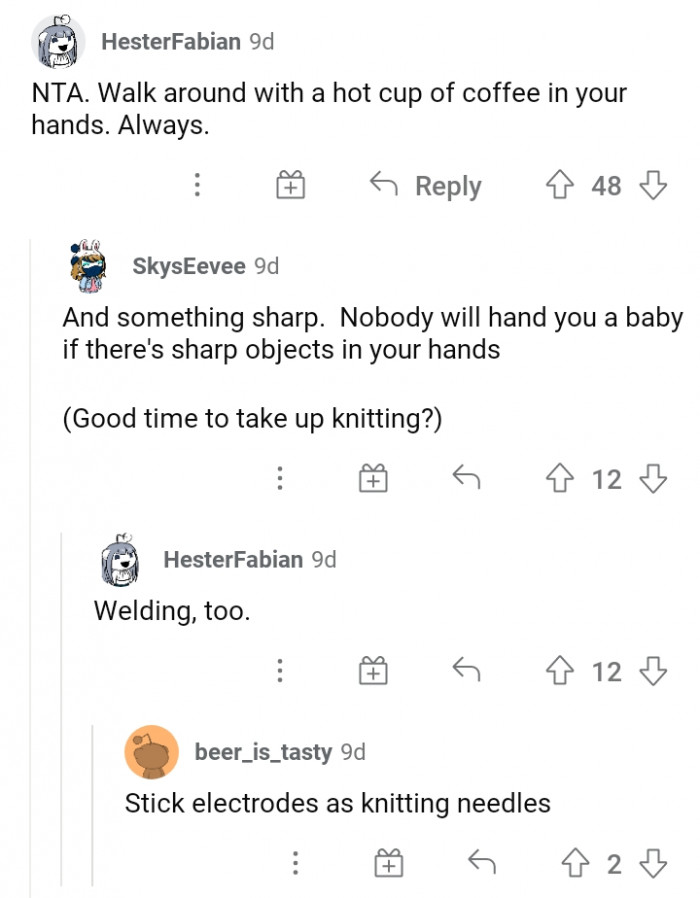This screenshot has height=898, width=700.
Task: Open the overflow menu on SkysEevee's comment
Action: [280, 478]
